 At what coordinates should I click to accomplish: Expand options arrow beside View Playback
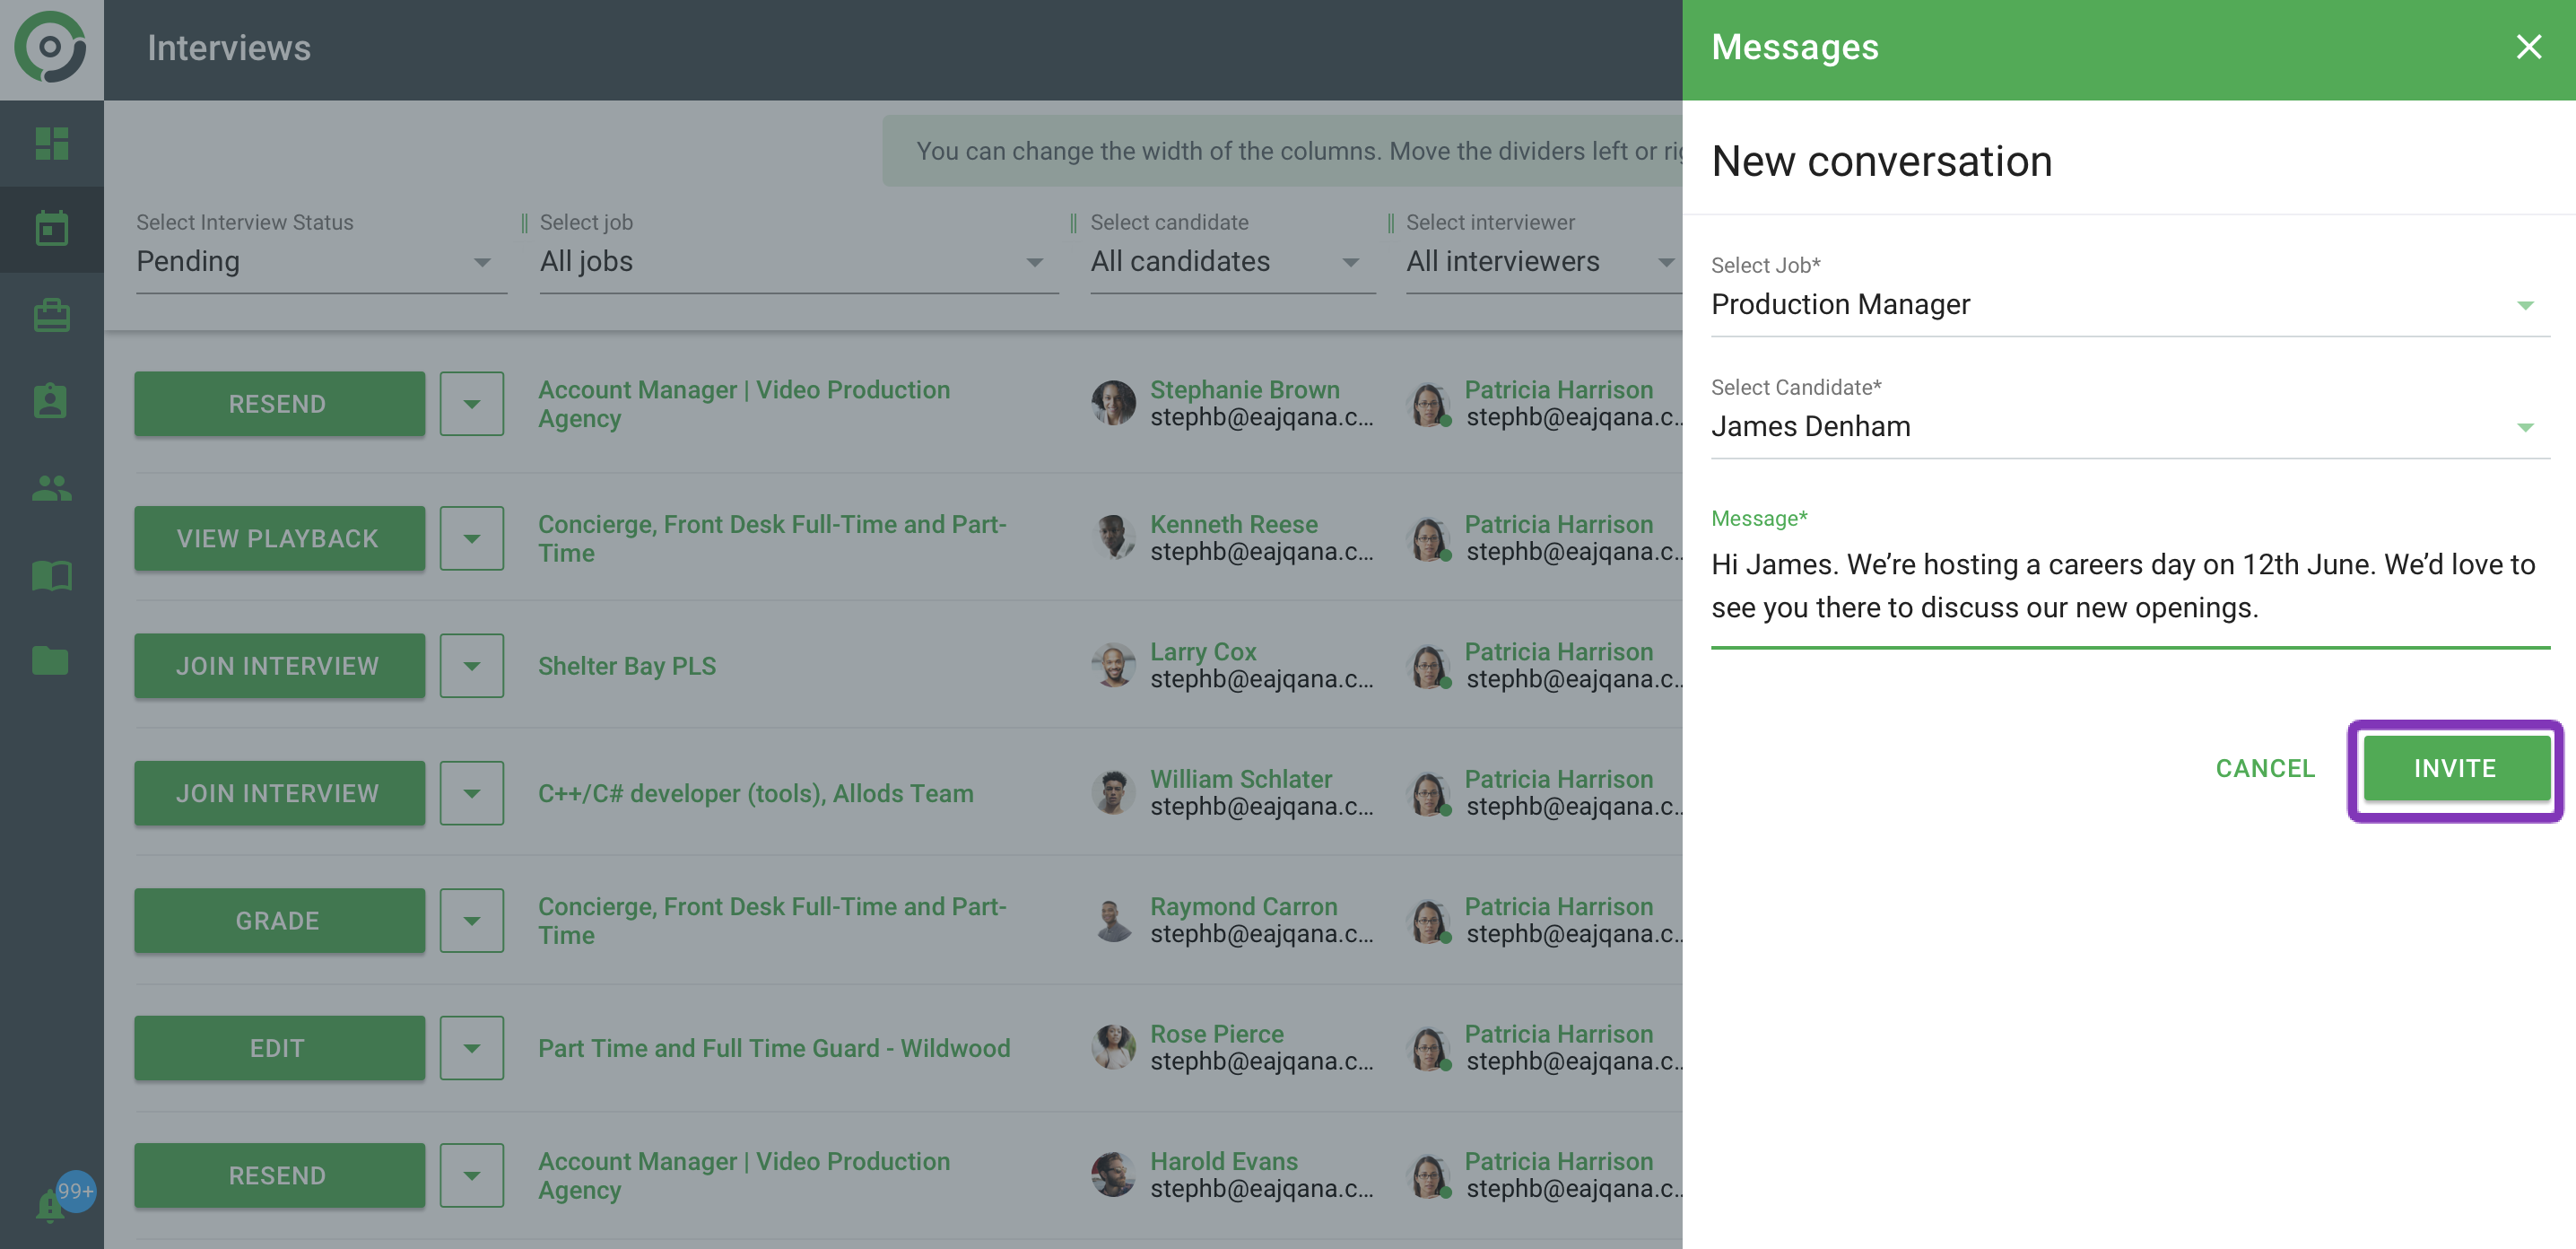(471, 538)
